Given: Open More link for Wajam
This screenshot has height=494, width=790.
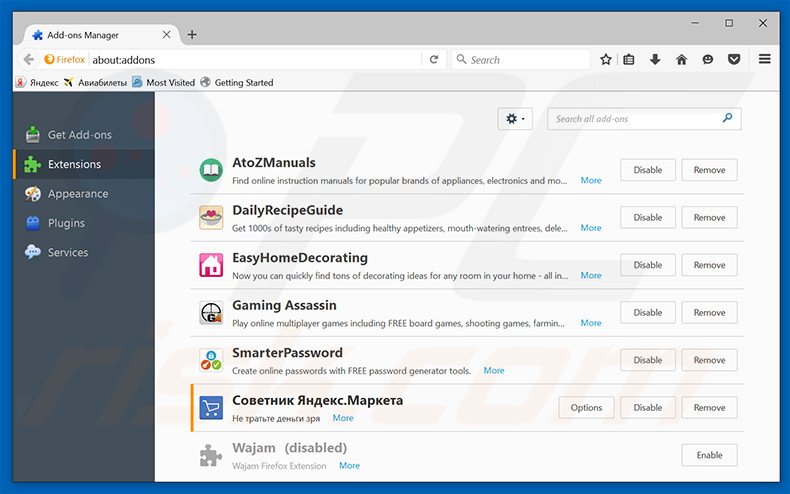Looking at the screenshot, I should tap(349, 465).
